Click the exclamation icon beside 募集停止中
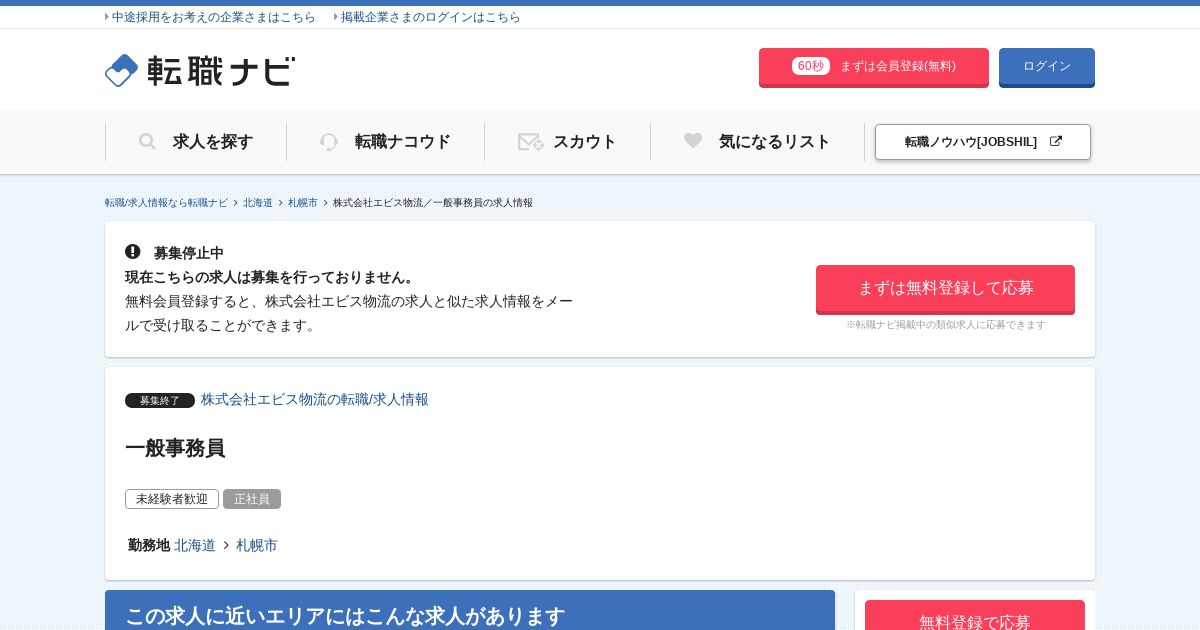 coord(133,252)
